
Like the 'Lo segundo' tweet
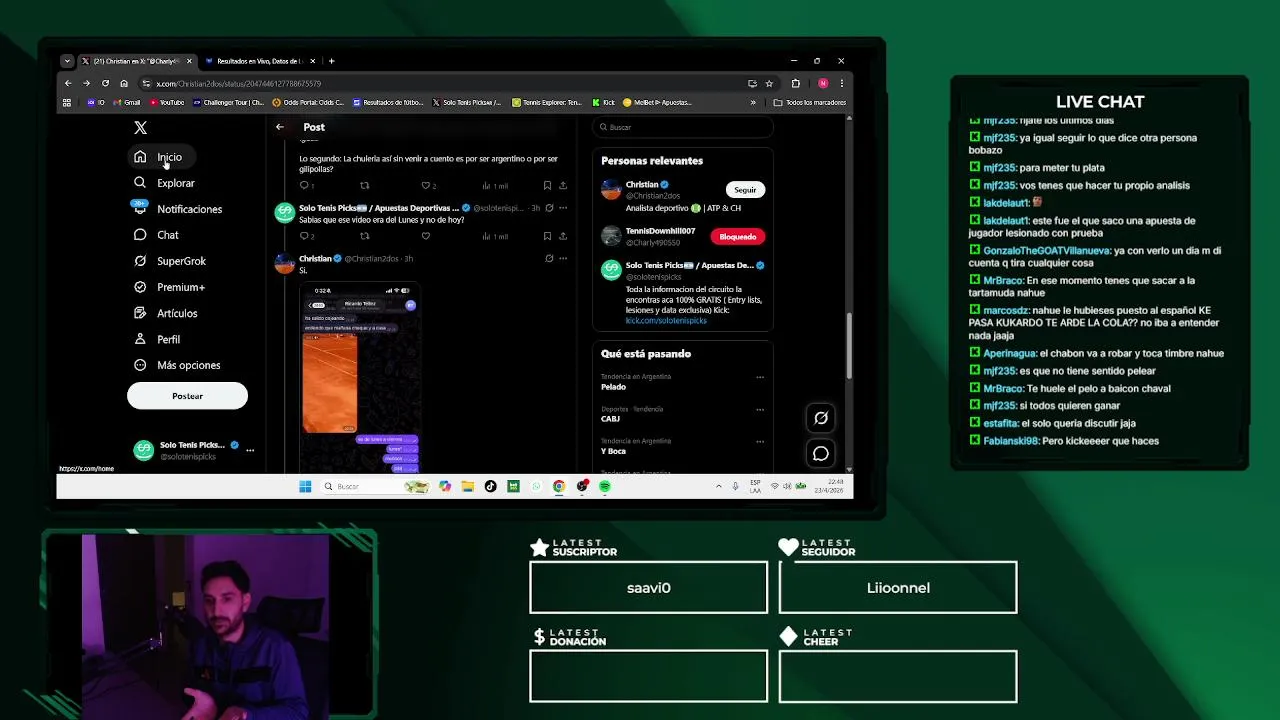(x=428, y=185)
